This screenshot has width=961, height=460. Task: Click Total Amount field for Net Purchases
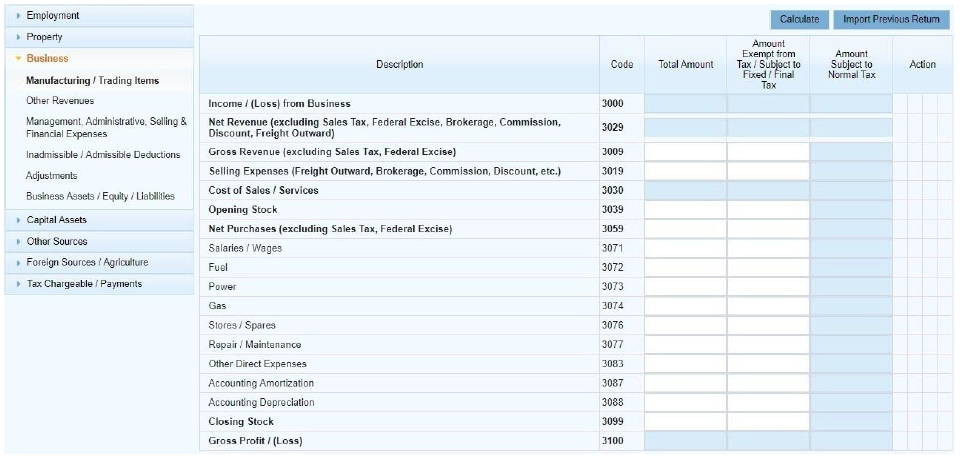click(685, 229)
